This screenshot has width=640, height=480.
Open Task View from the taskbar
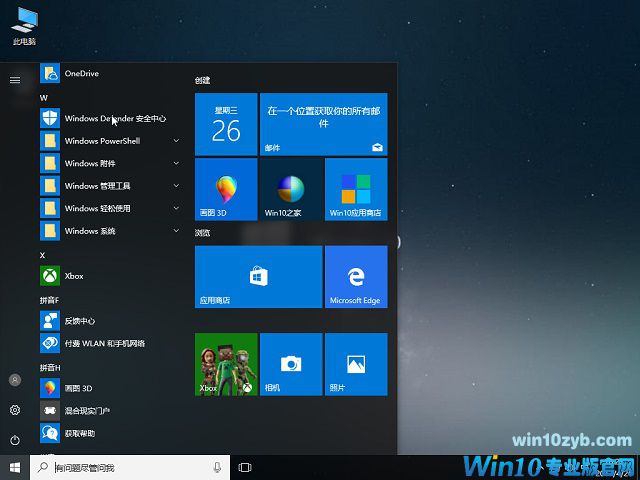(245, 467)
